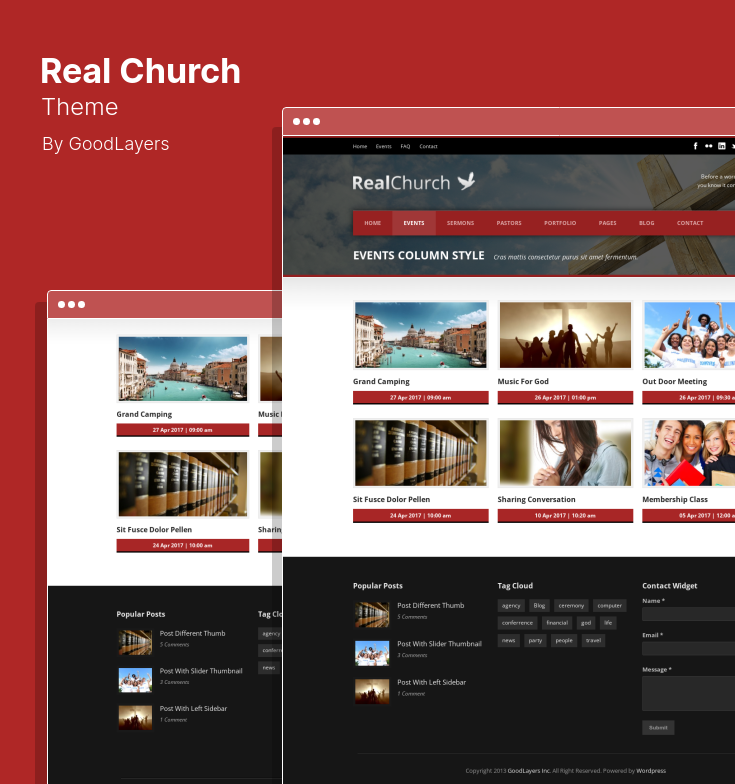Focus the Name field in Contact Widget
Viewport: 735px width, 784px height.
pyautogui.click(x=688, y=614)
